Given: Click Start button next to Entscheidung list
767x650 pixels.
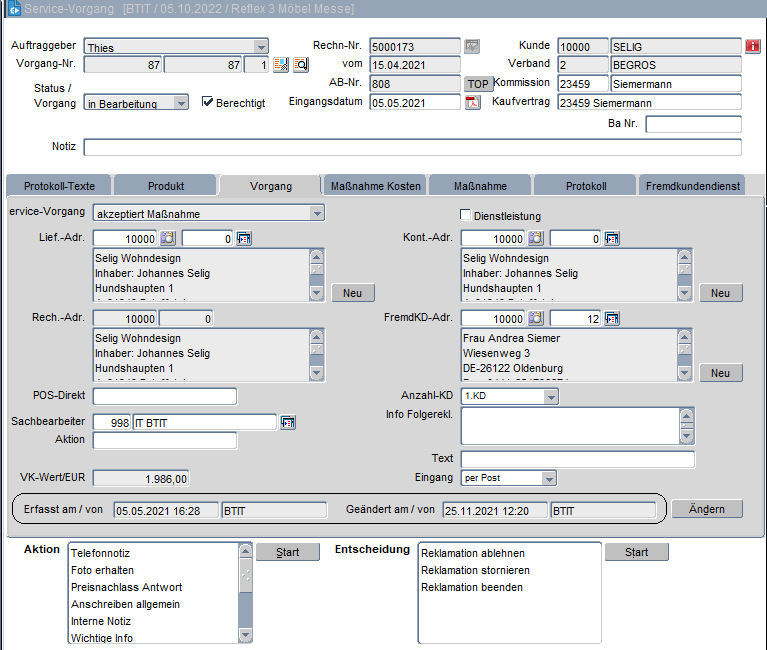Looking at the screenshot, I should coord(636,552).
